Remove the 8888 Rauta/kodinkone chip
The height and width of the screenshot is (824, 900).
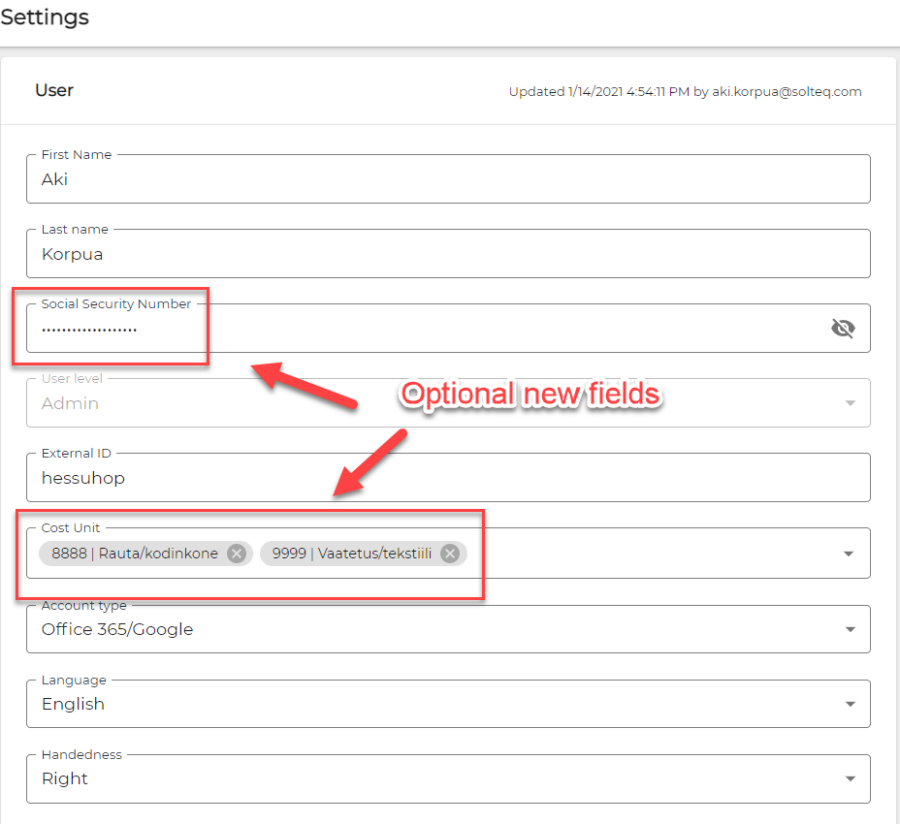tap(236, 553)
